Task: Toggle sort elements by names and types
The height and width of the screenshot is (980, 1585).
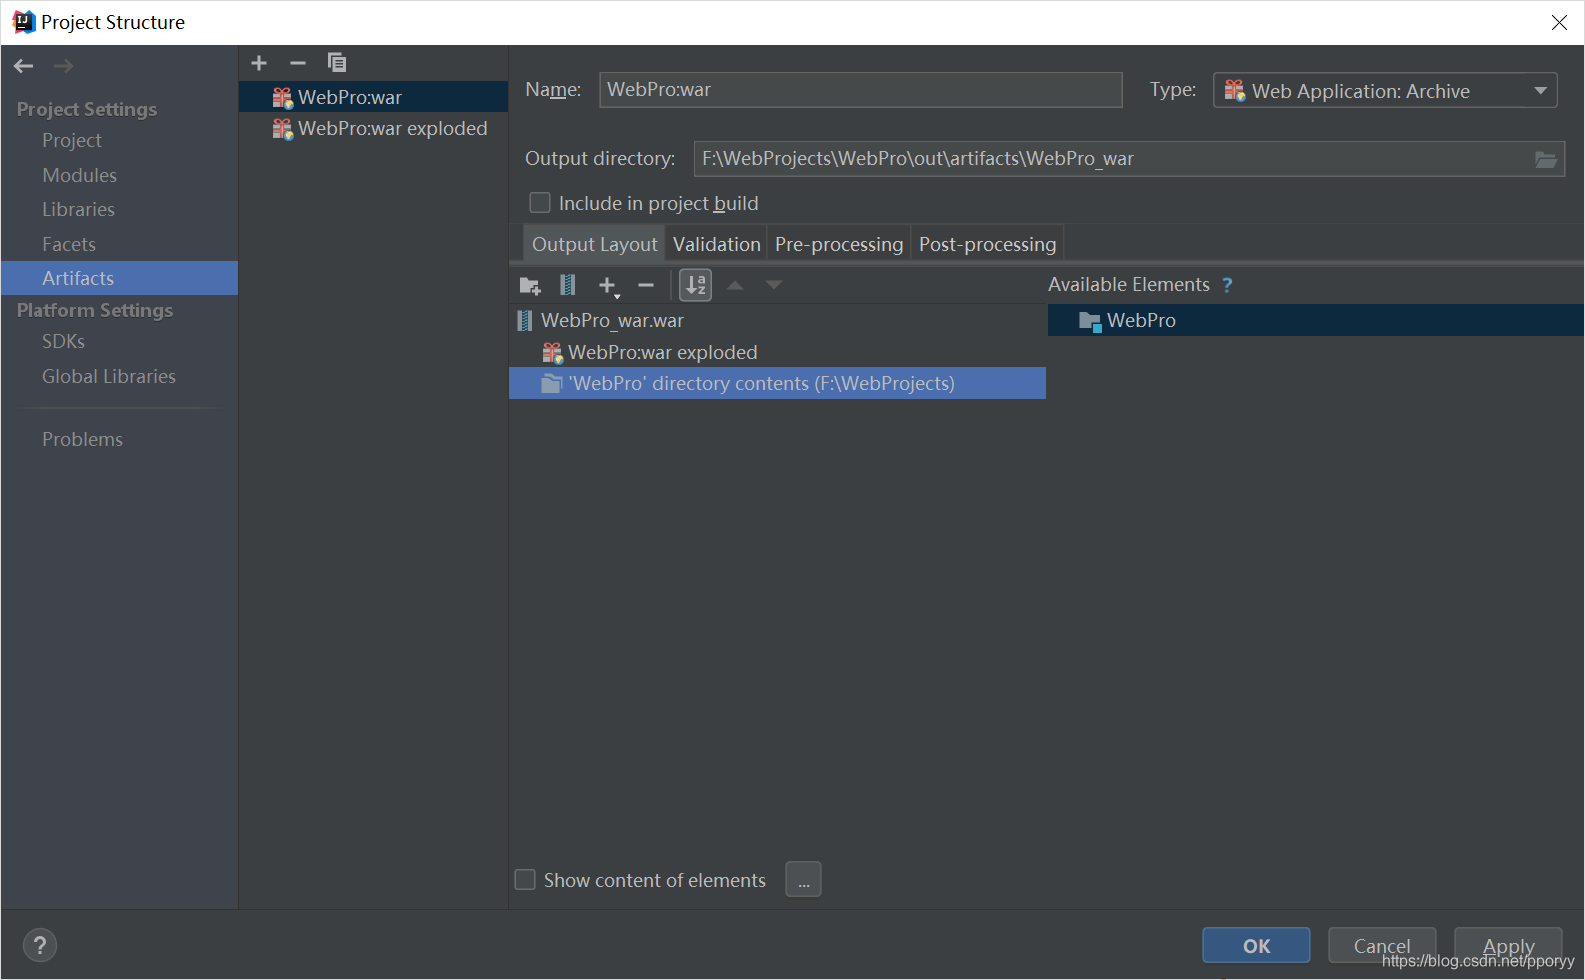Action: point(696,286)
